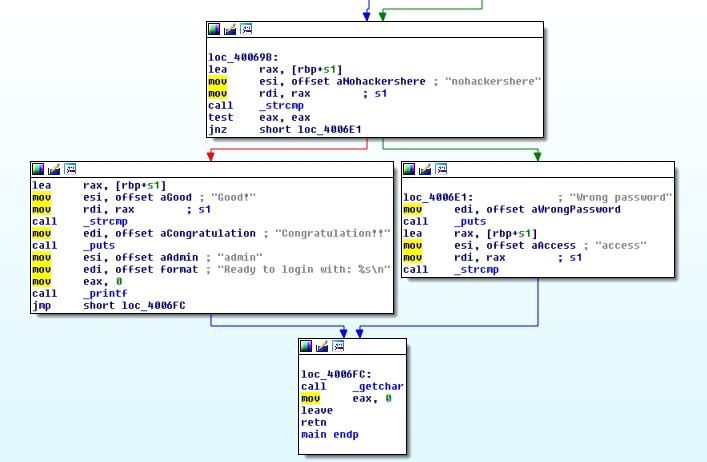Click the test eax, eax instruction
Screen dimensions: 707x462
pyautogui.click(x=259, y=118)
